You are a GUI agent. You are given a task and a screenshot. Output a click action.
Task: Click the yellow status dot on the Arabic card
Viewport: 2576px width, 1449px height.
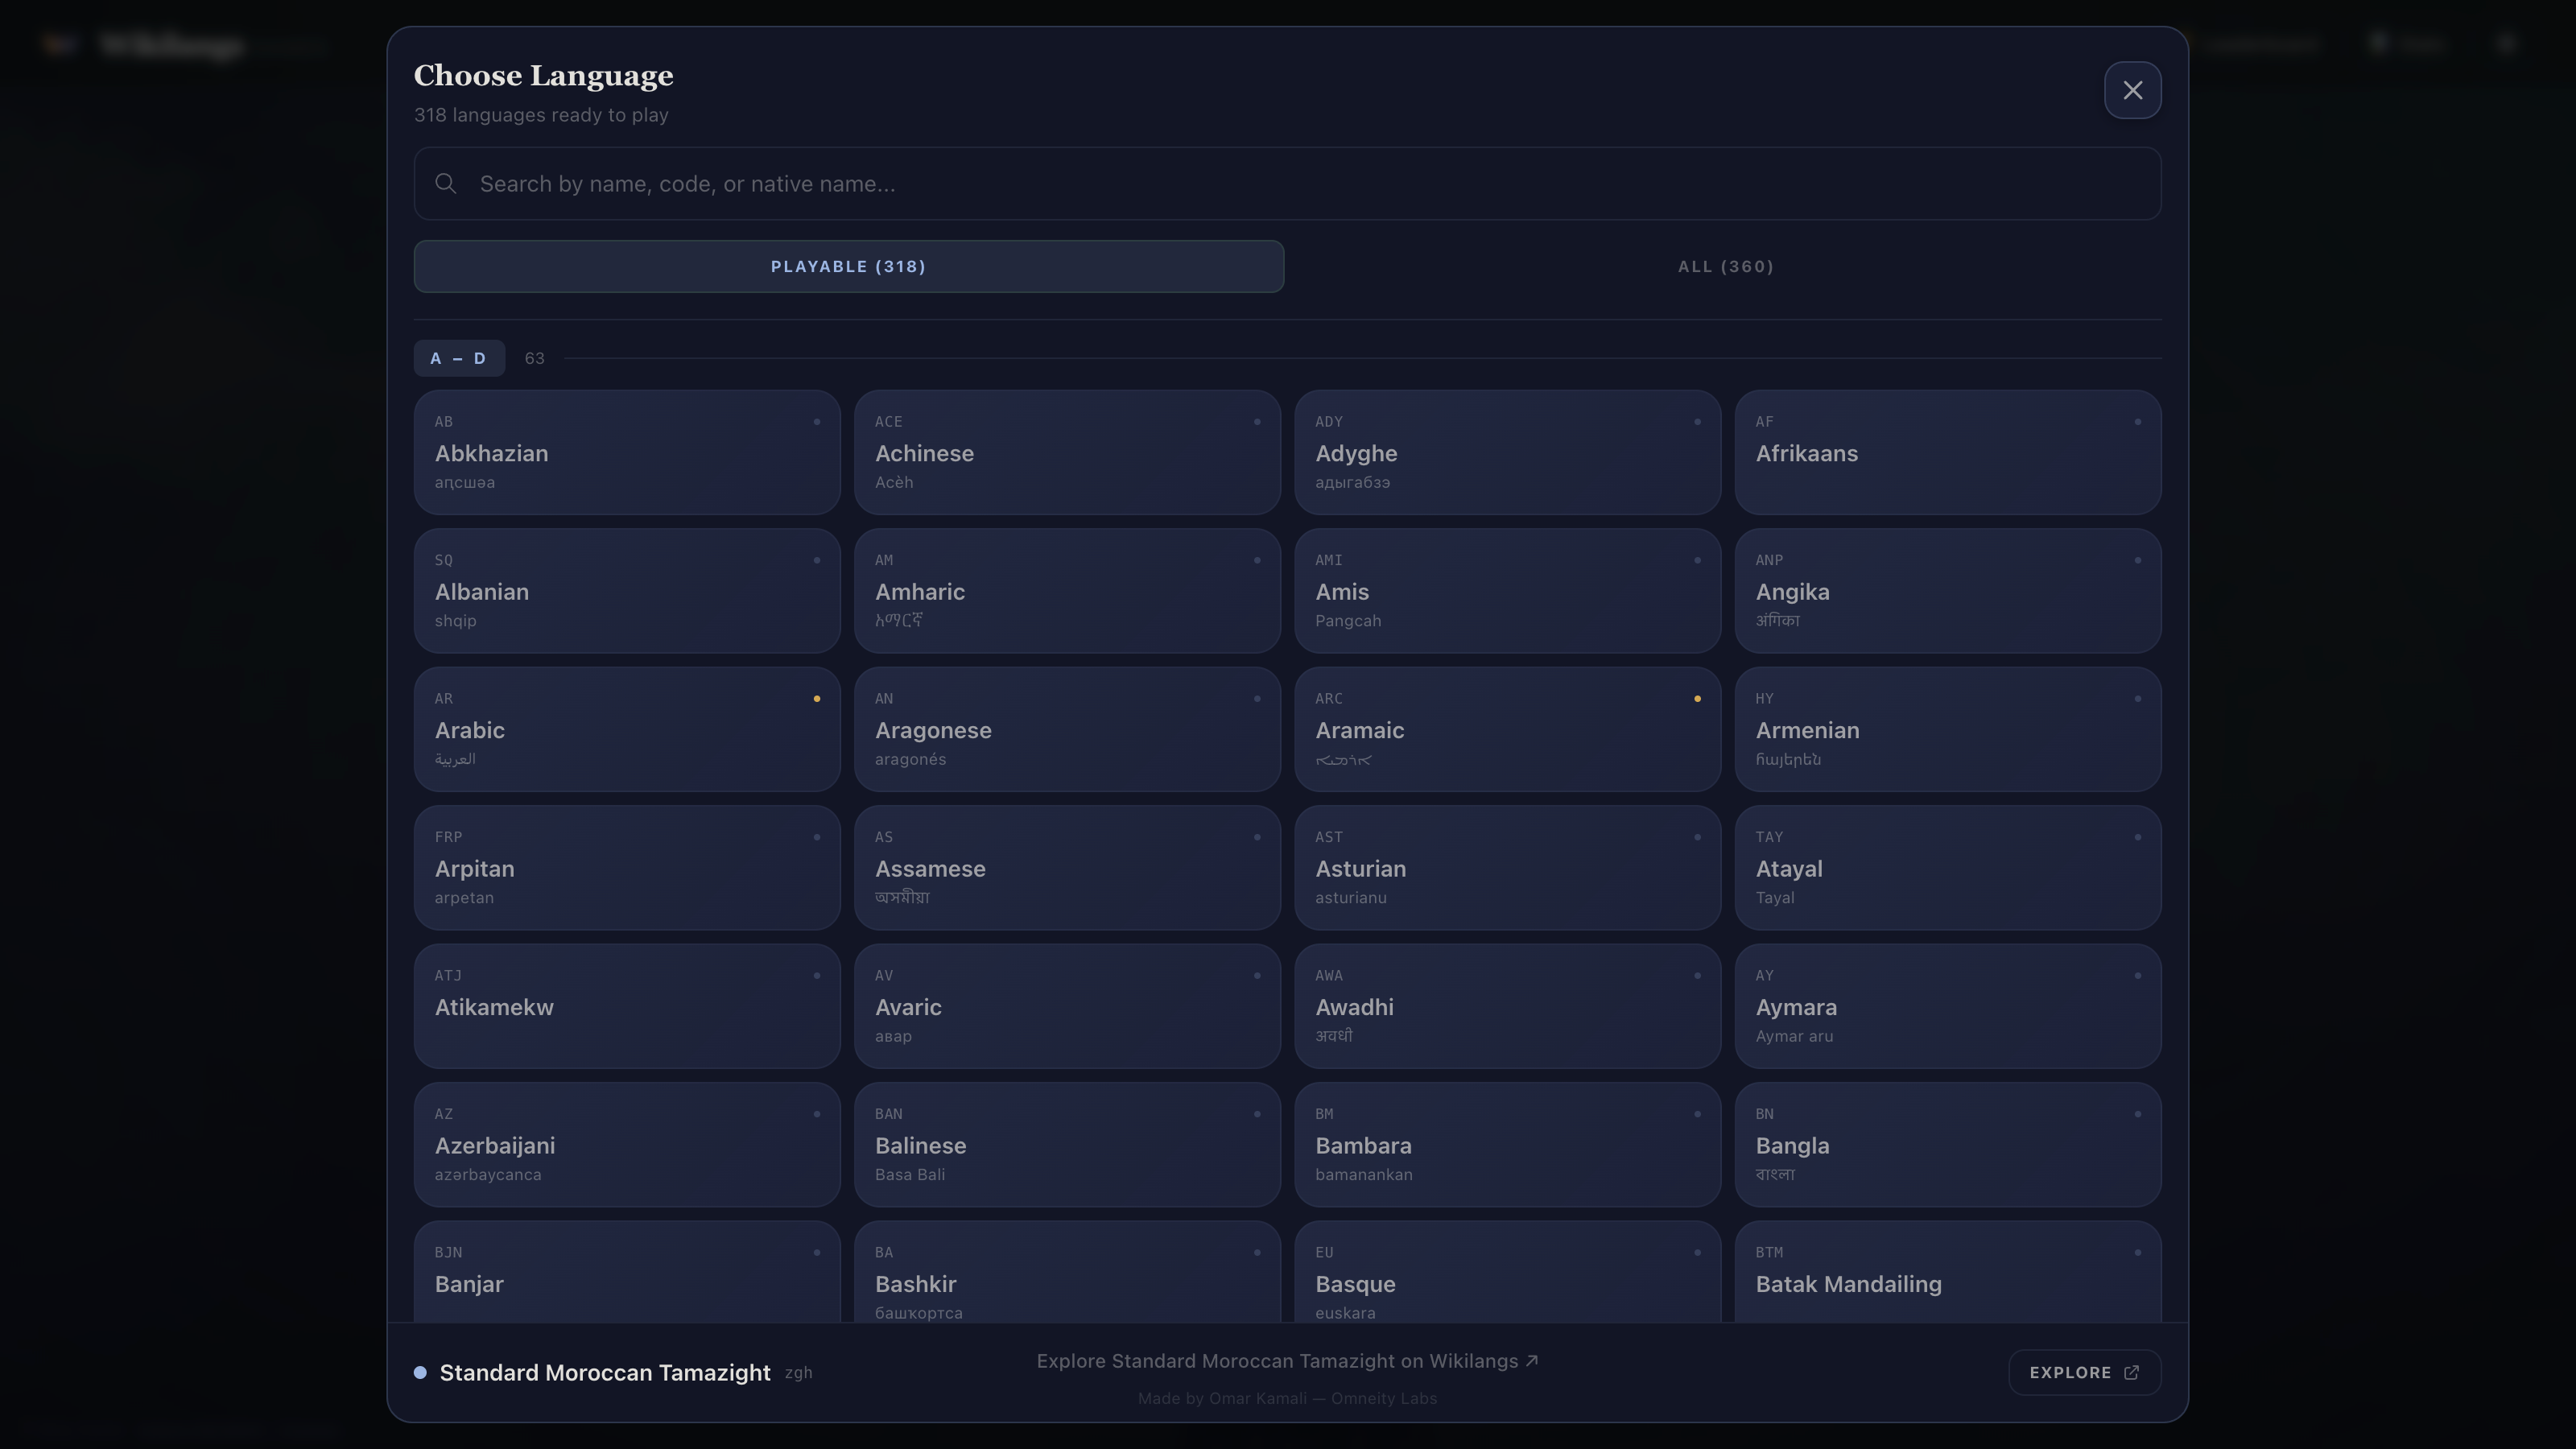pos(817,698)
